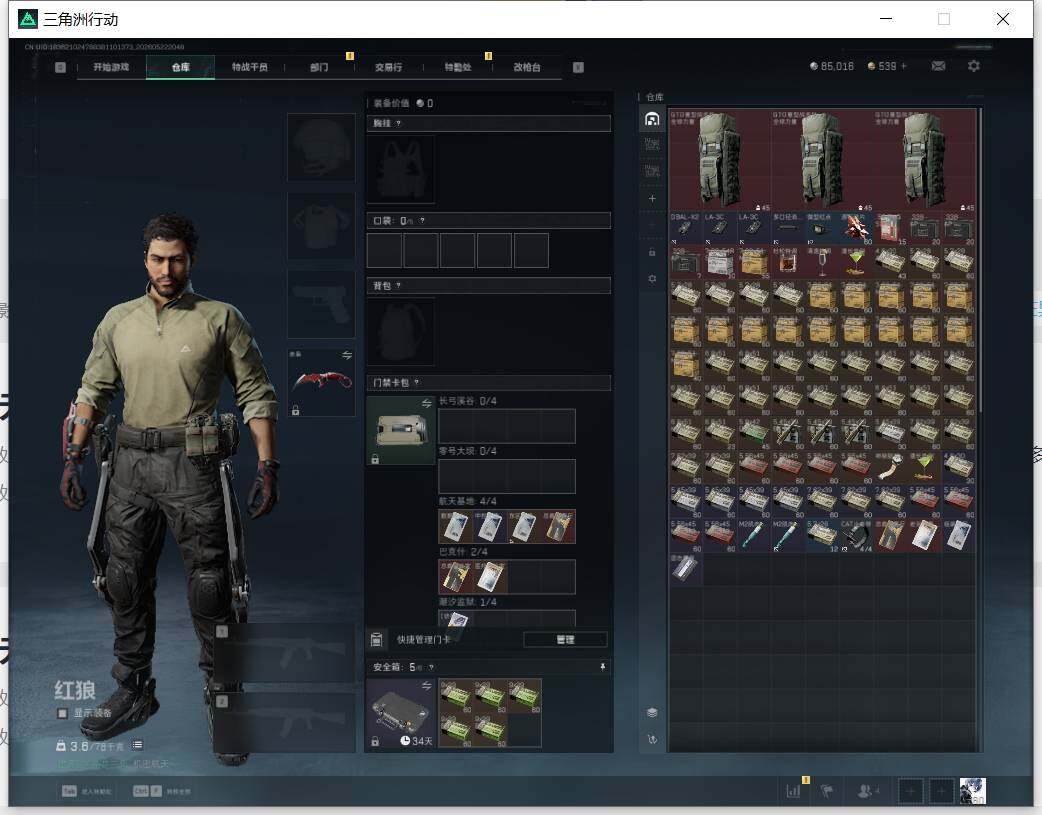
Task: Open the 特勤处 tab
Action: [x=458, y=67]
